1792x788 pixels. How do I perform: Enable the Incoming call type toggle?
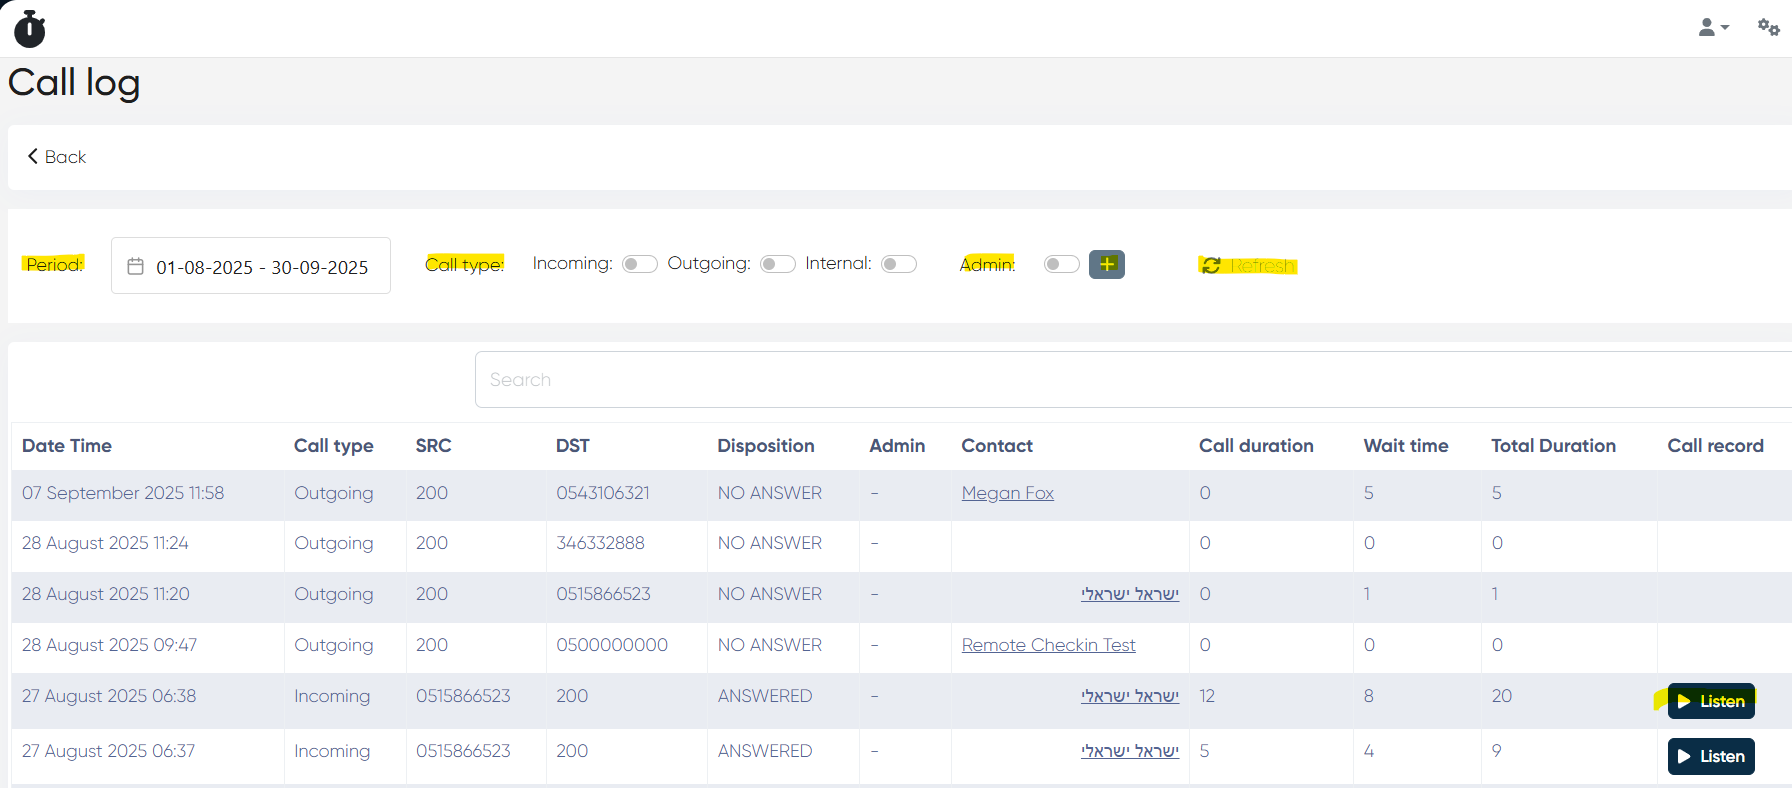(639, 264)
